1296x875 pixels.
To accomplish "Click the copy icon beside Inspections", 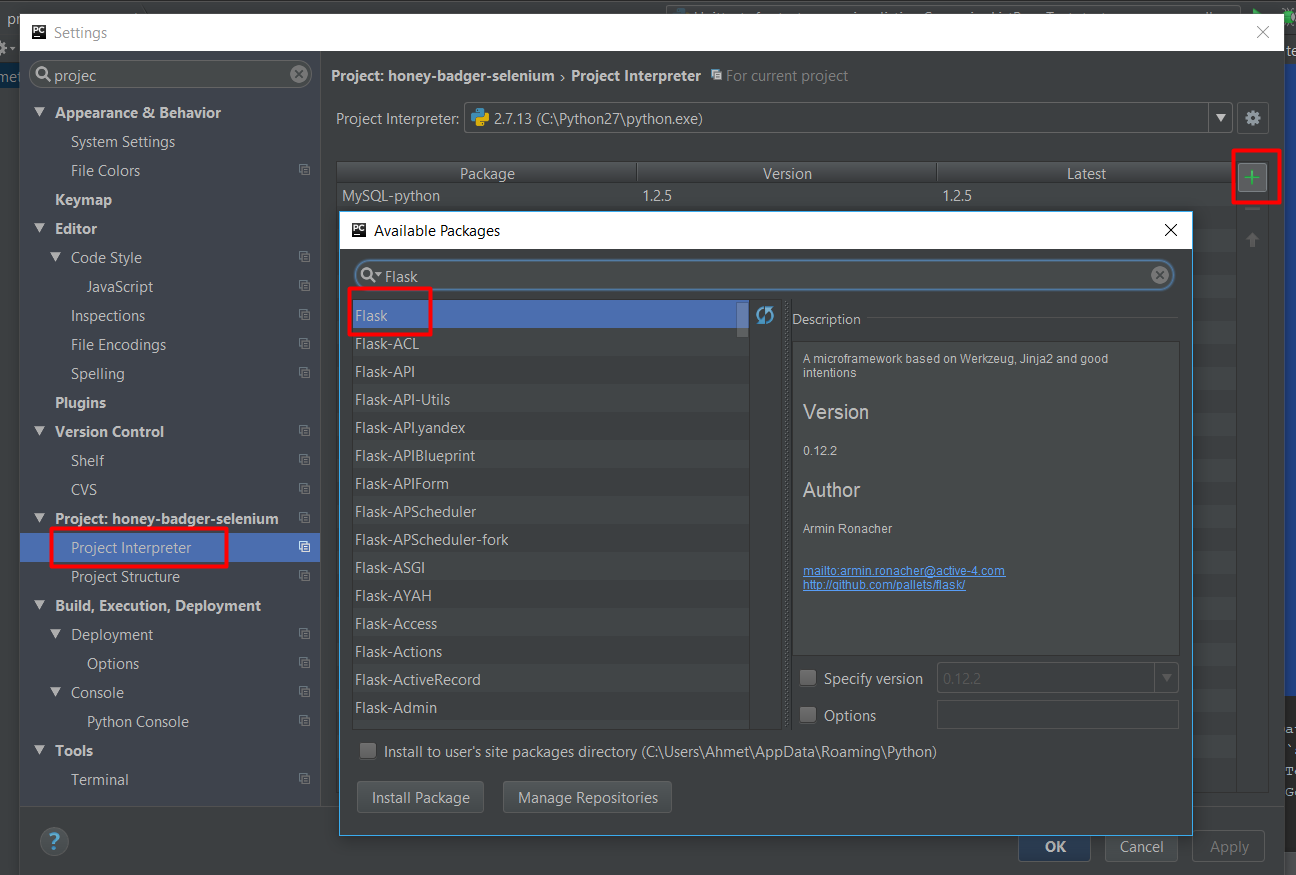I will [304, 315].
